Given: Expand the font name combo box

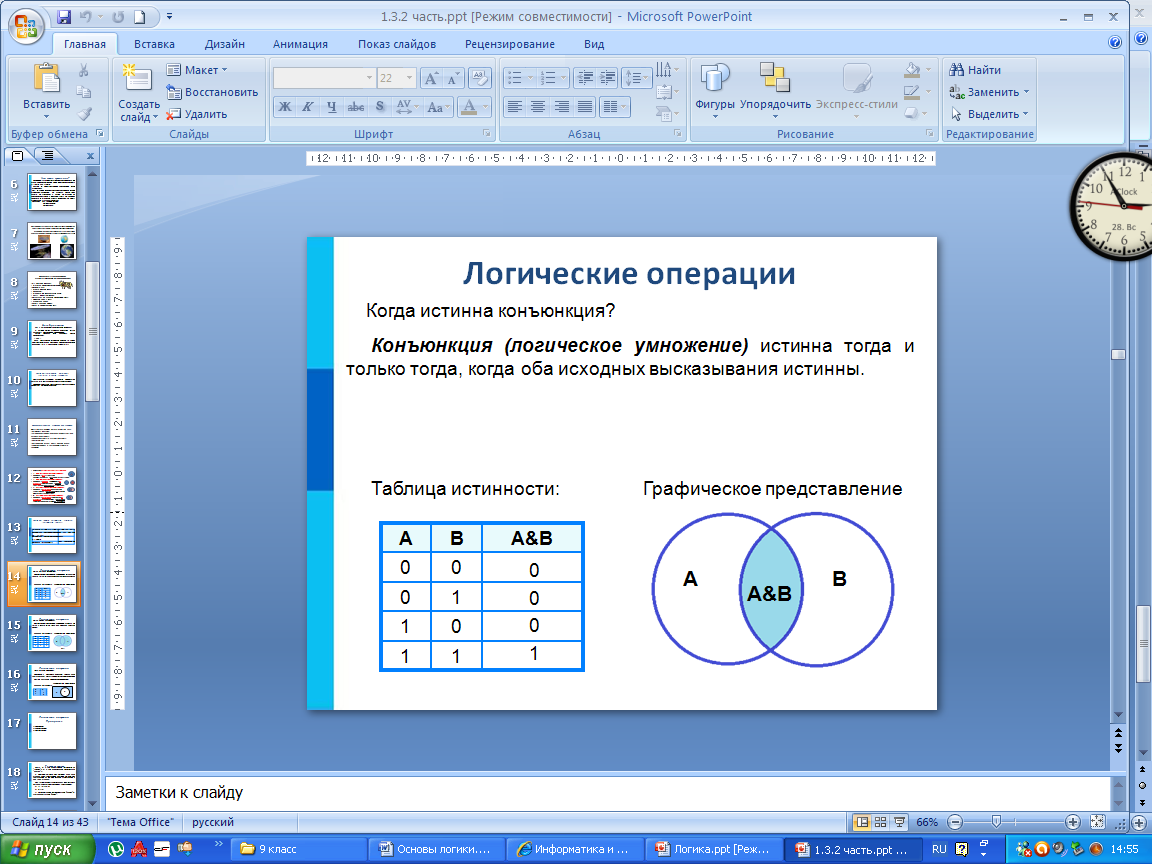Looking at the screenshot, I should [x=370, y=78].
